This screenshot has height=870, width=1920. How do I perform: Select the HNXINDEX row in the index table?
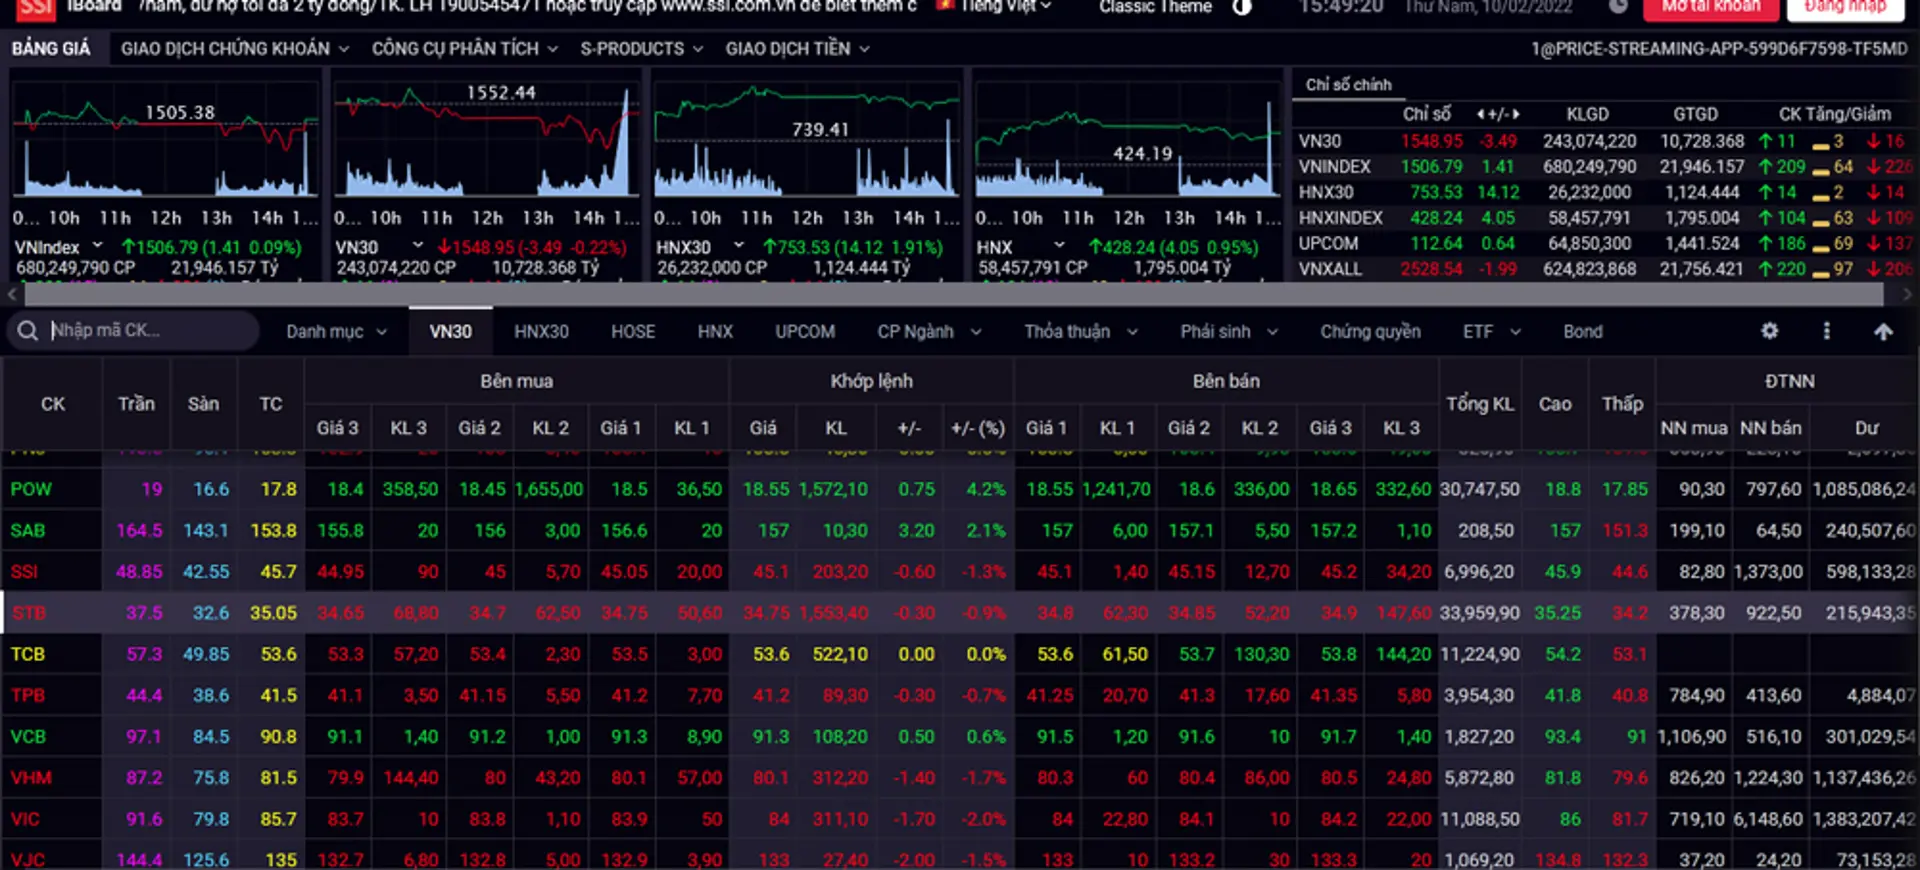(x=1604, y=218)
